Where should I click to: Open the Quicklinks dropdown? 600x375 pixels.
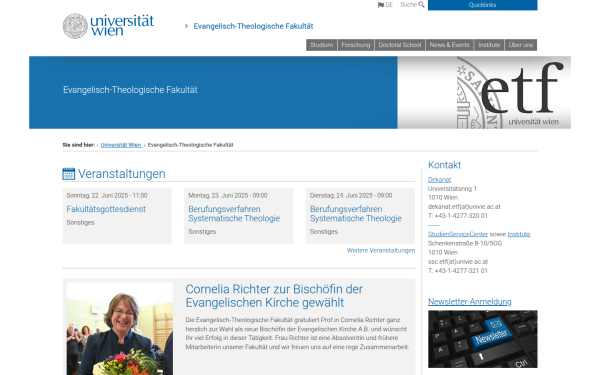pos(483,5)
